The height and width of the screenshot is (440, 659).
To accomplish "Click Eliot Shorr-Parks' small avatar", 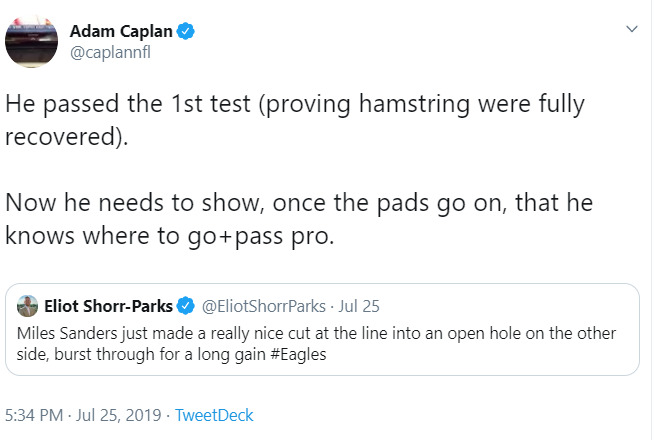I will pos(27,306).
